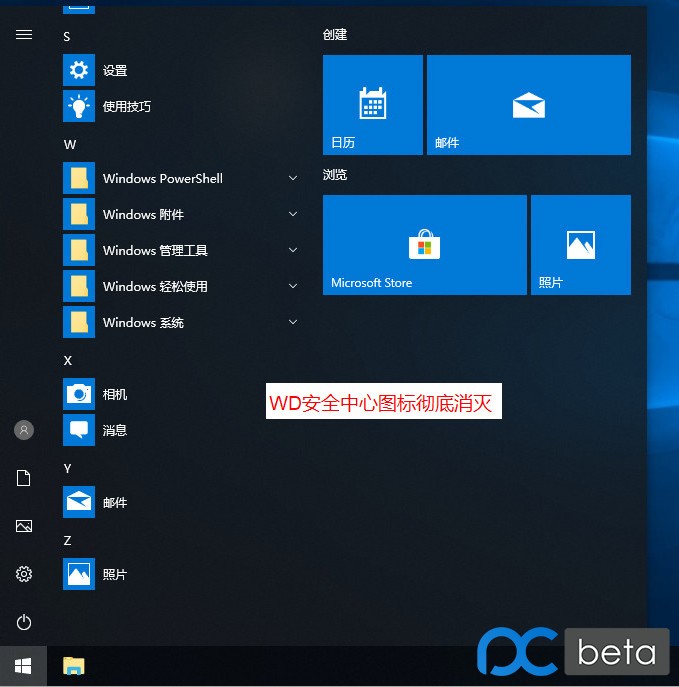This screenshot has width=679, height=687.
Task: Open File Explorer from the taskbar
Action: click(74, 666)
